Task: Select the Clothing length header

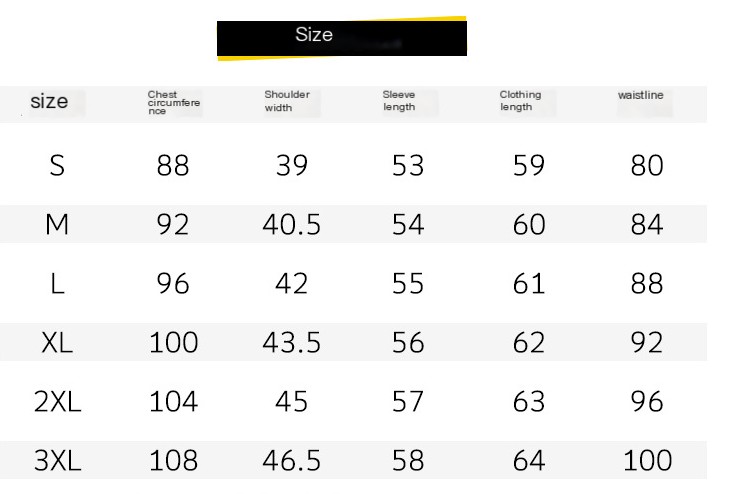Action: pyautogui.click(x=520, y=100)
